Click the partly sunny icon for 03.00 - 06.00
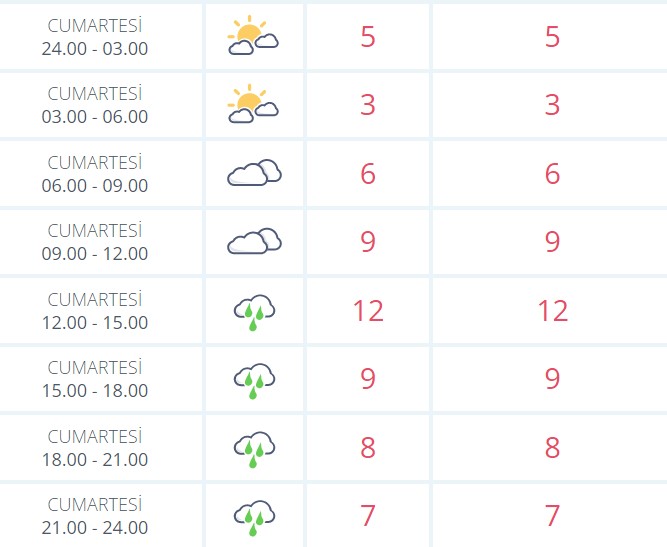667x547 pixels. tap(253, 104)
